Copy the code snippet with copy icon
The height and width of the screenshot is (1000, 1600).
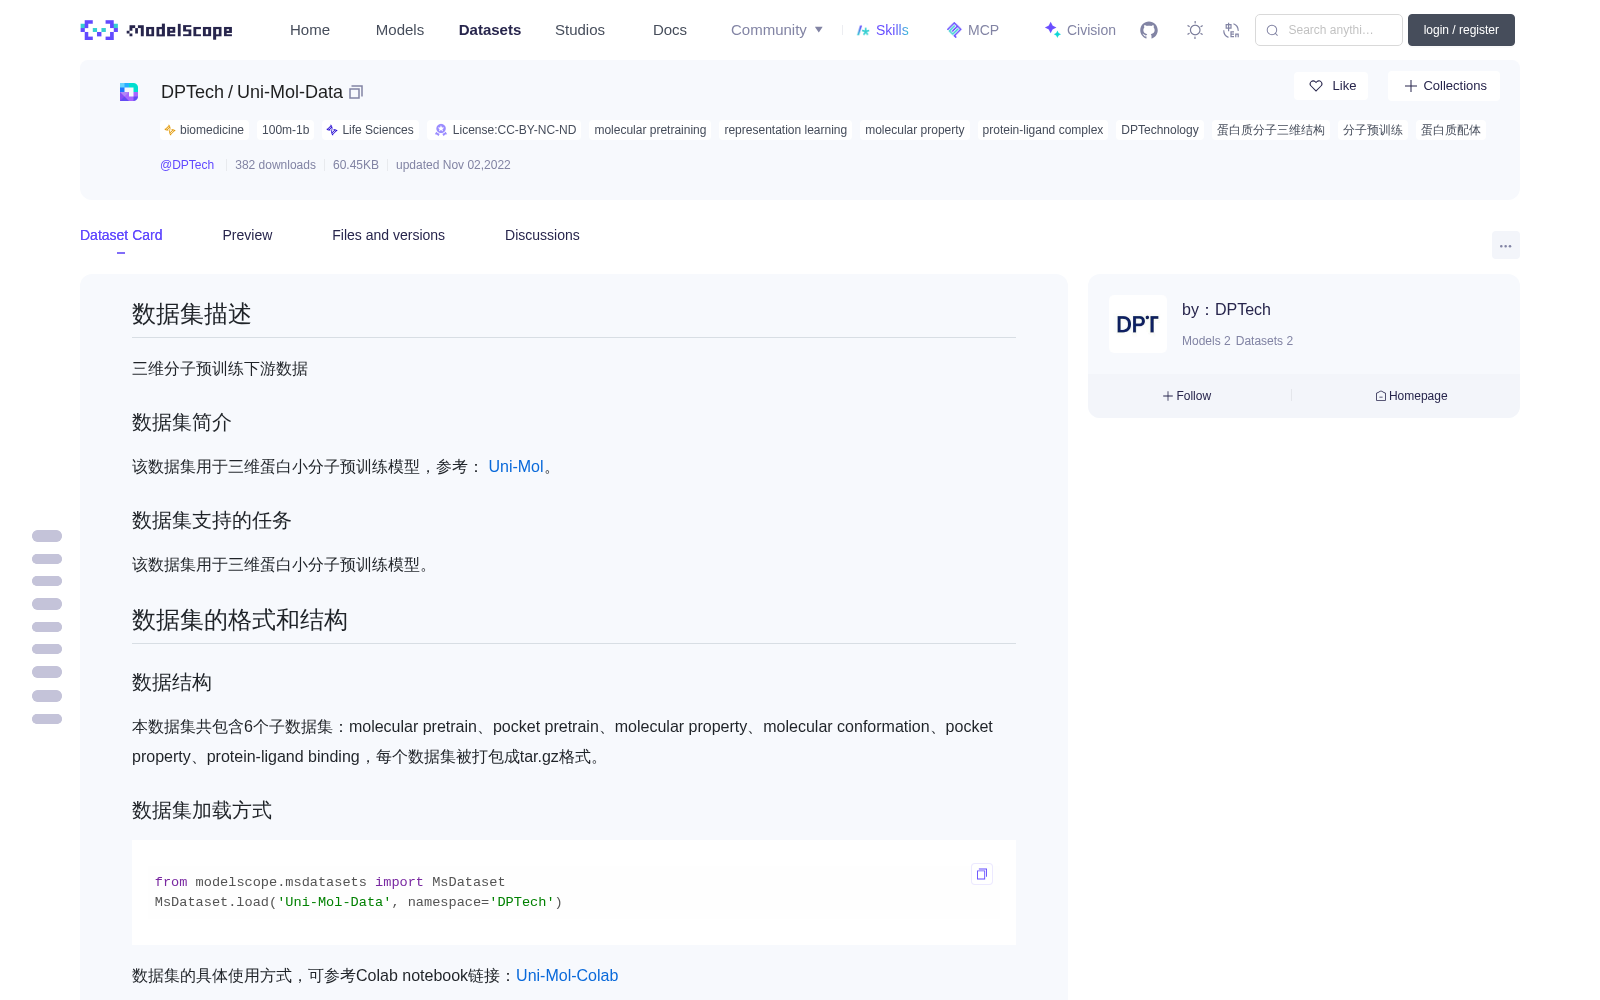click(982, 874)
